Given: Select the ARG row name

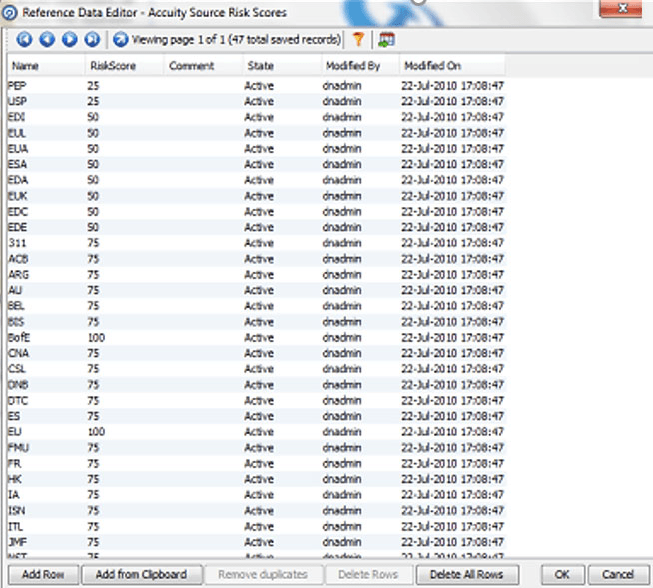Looking at the screenshot, I should (19, 275).
